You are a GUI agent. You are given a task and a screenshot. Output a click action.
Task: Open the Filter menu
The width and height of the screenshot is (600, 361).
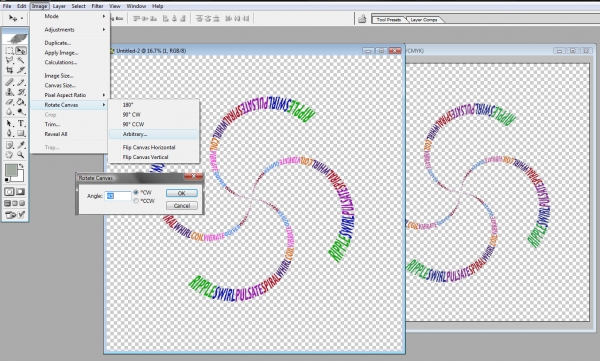point(97,6)
